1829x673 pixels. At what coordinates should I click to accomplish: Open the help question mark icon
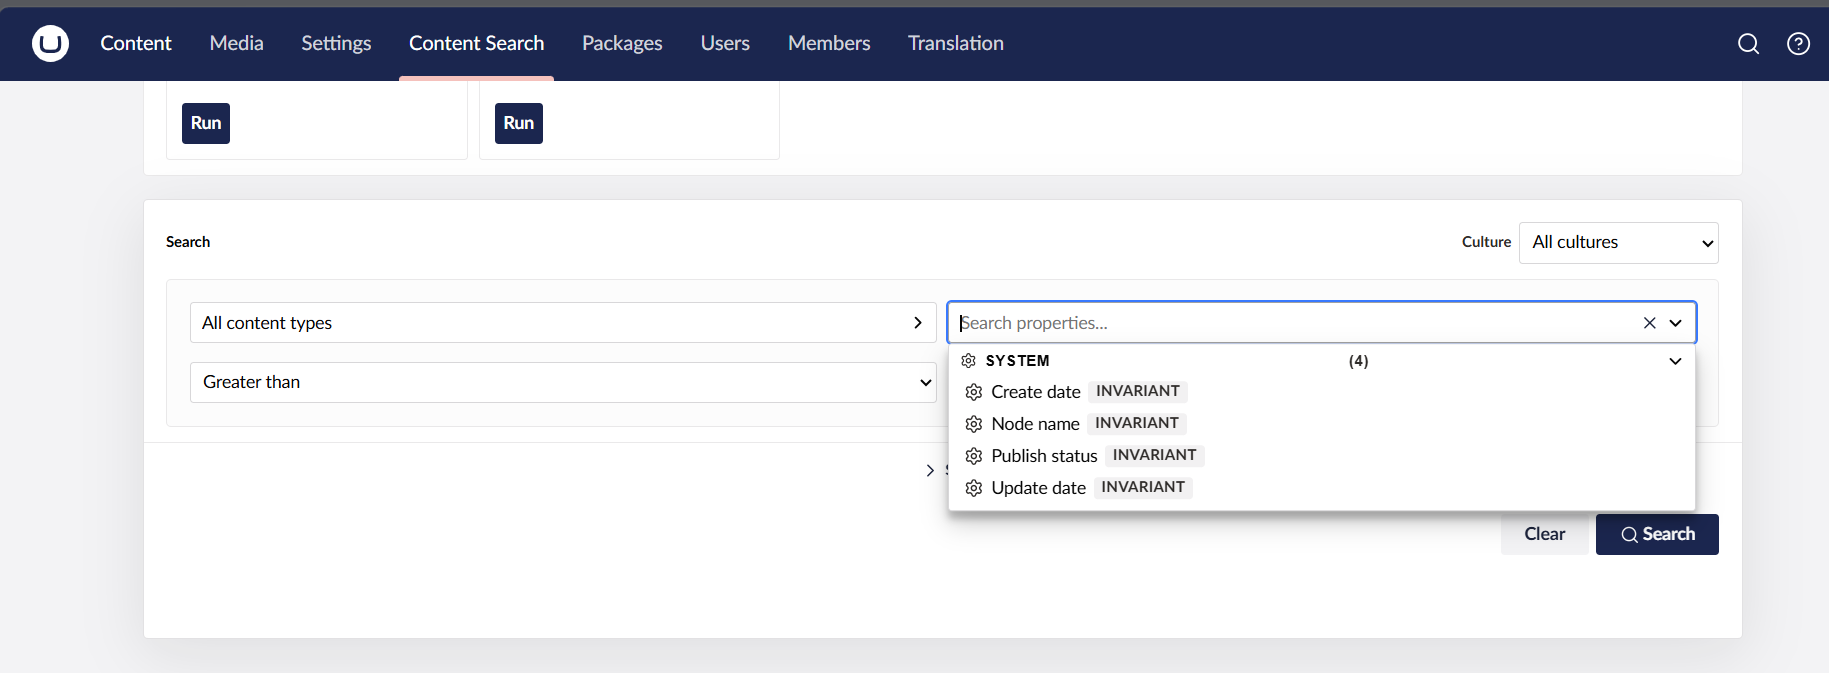point(1798,44)
